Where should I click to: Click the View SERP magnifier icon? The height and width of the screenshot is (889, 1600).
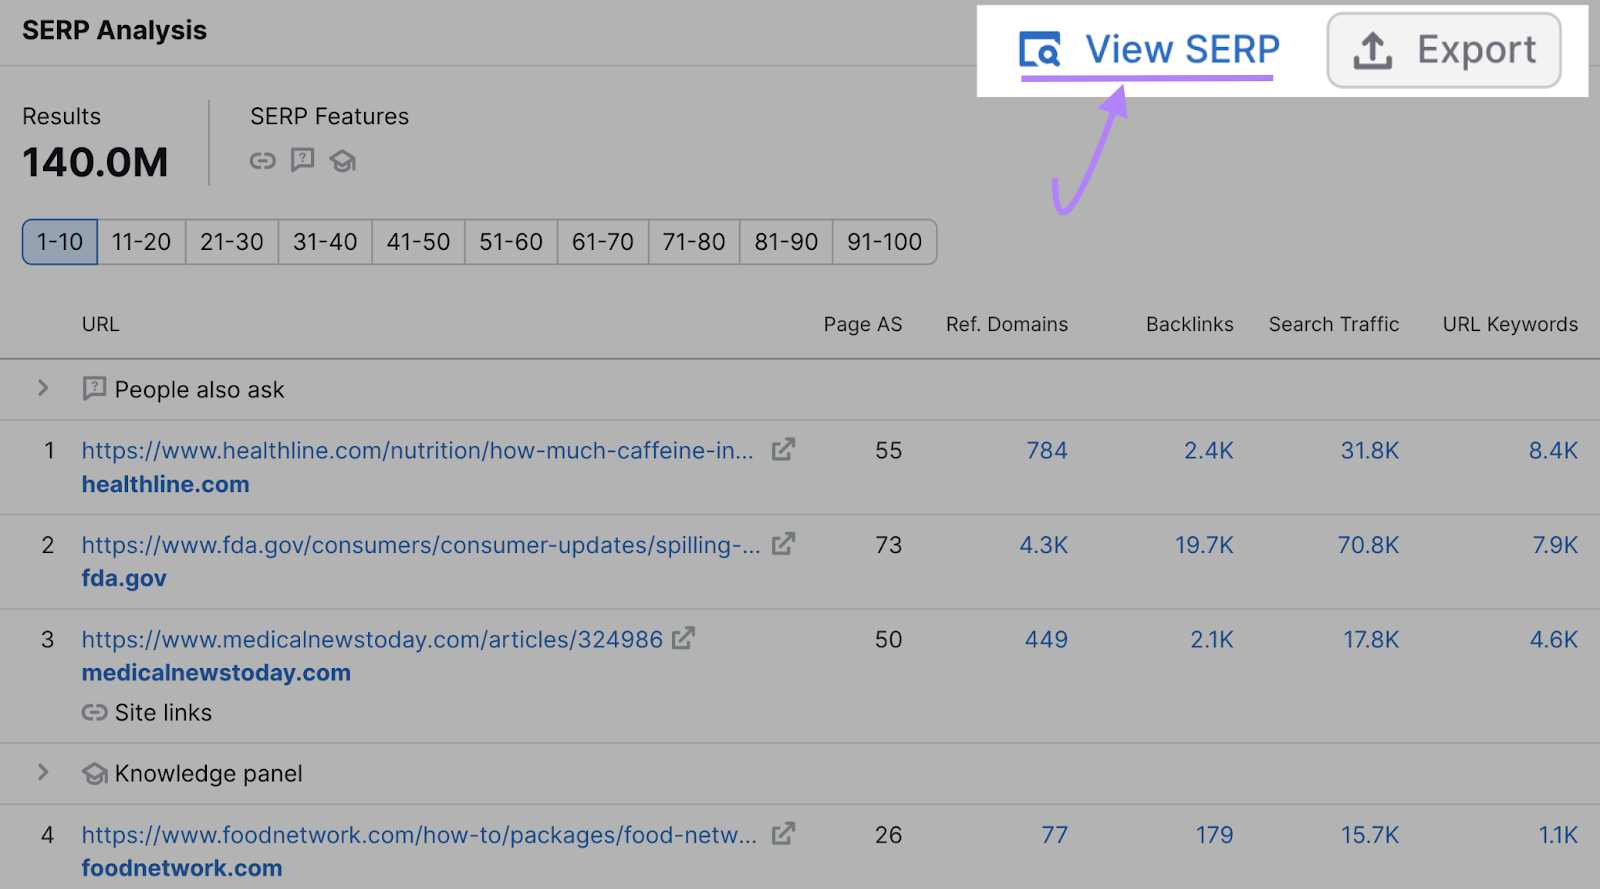[x=1039, y=49]
